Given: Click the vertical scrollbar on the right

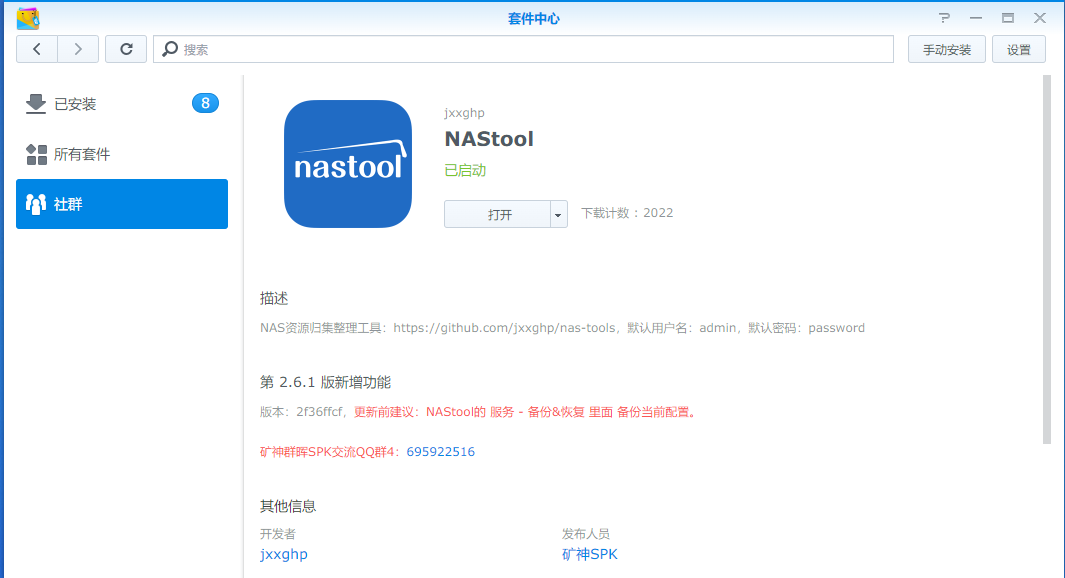Looking at the screenshot, I should pos(1046,260).
